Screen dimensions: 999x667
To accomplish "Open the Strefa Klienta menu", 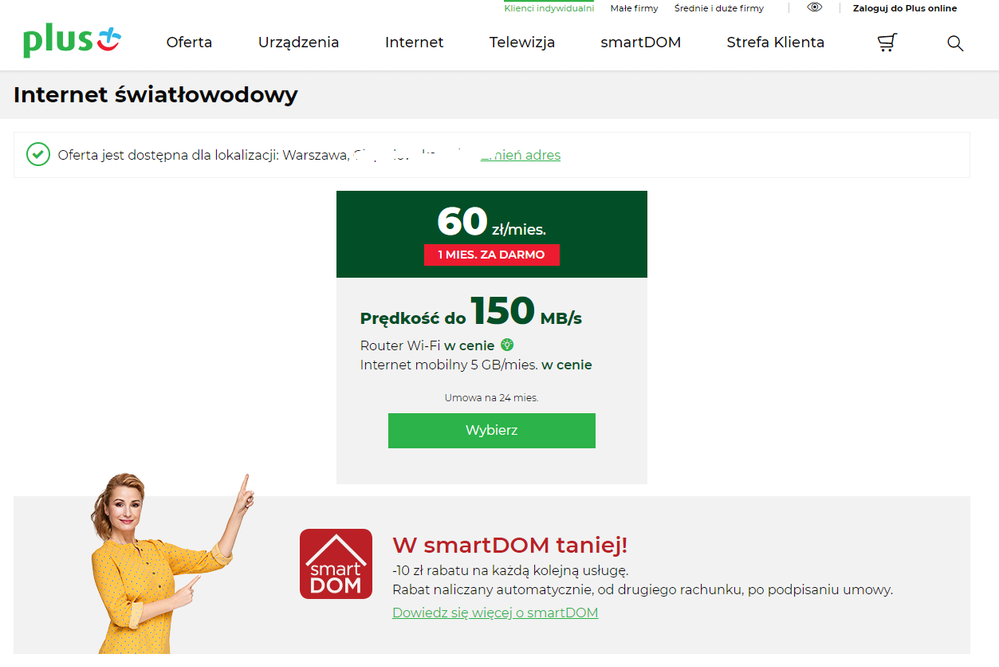I will (775, 42).
